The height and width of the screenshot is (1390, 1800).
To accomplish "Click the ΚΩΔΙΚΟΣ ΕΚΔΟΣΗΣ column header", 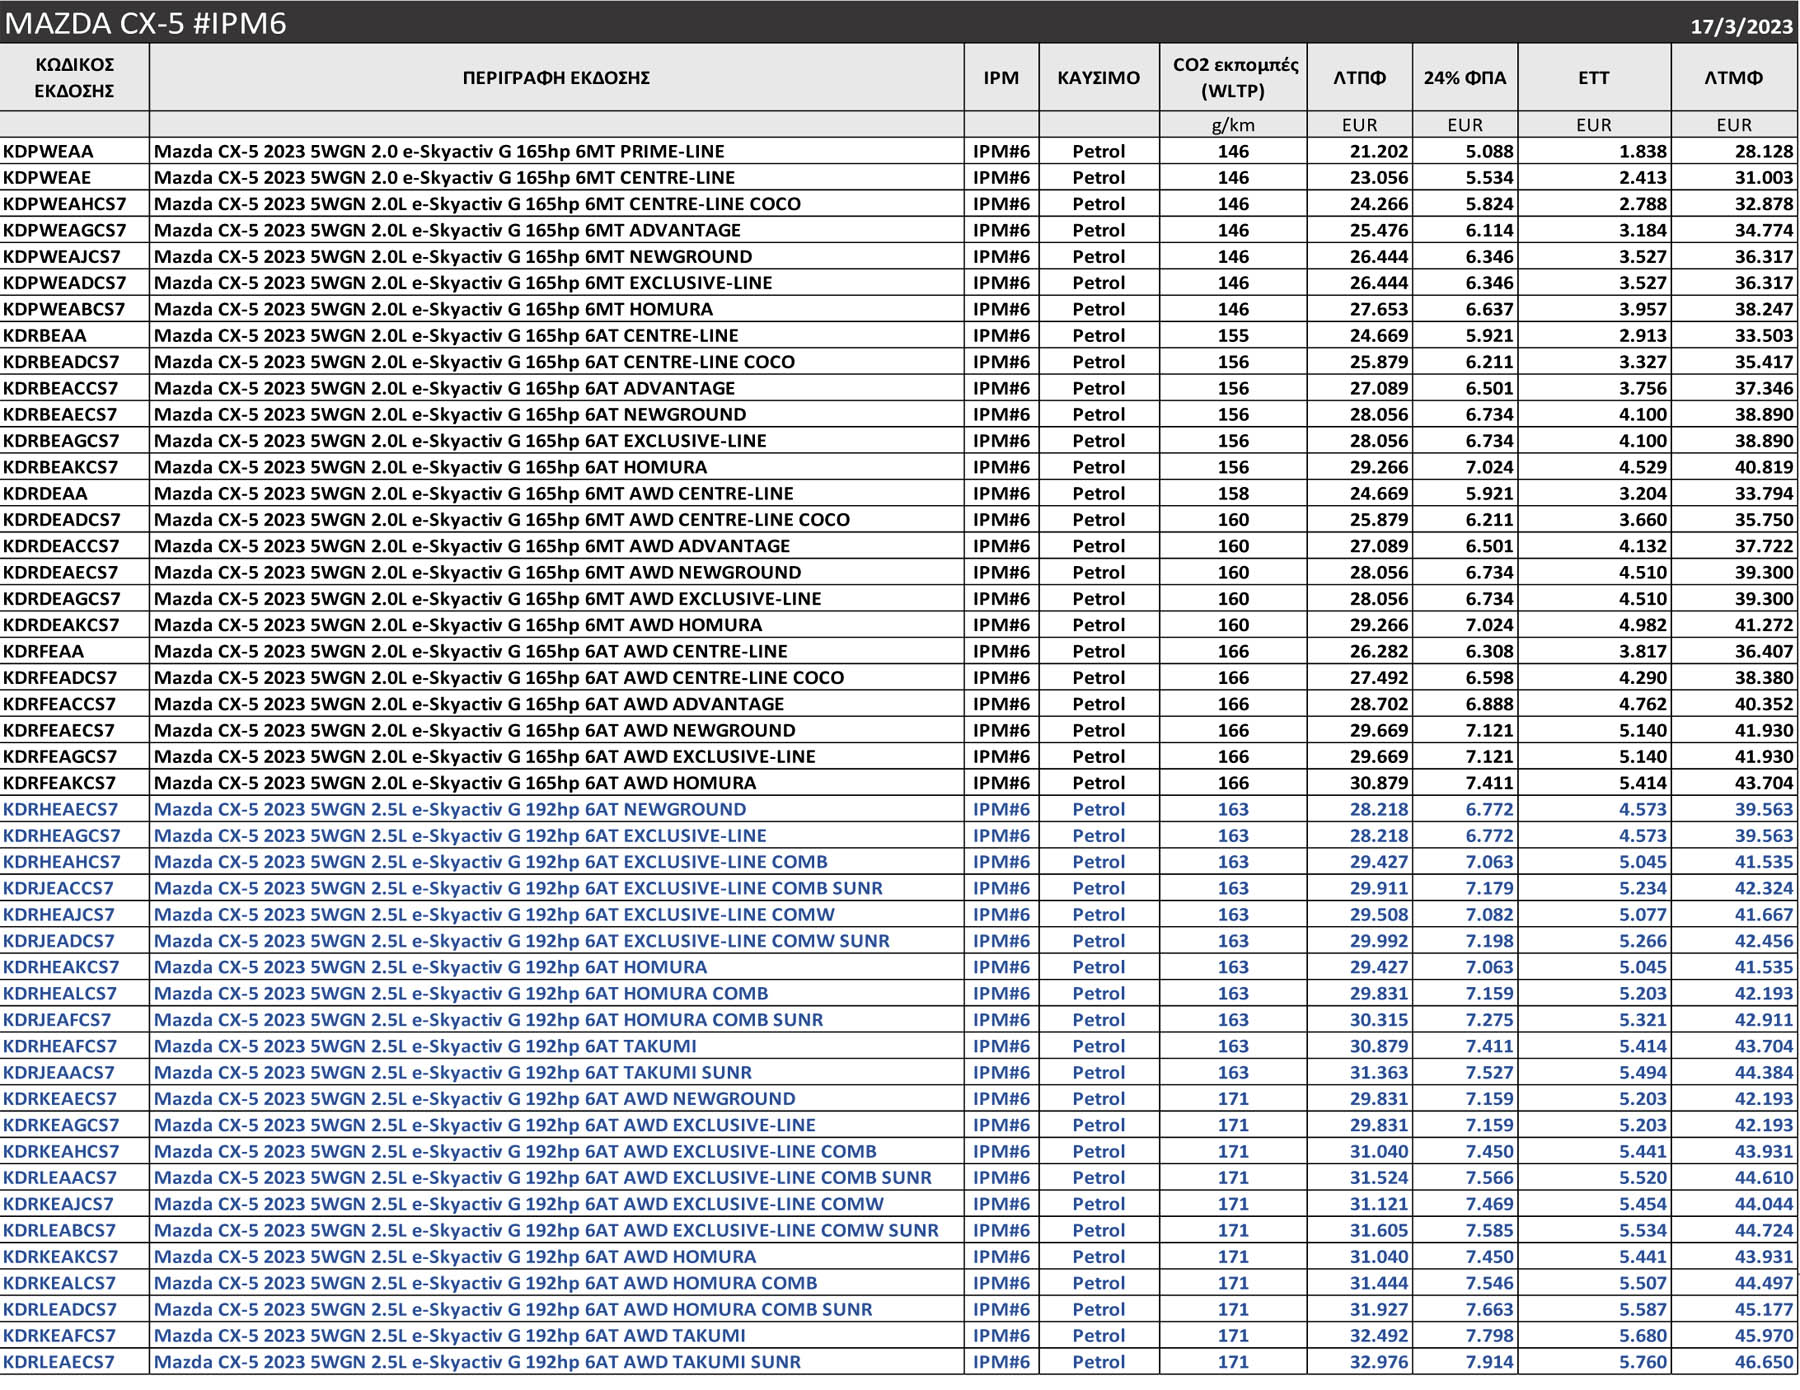I will (74, 77).
